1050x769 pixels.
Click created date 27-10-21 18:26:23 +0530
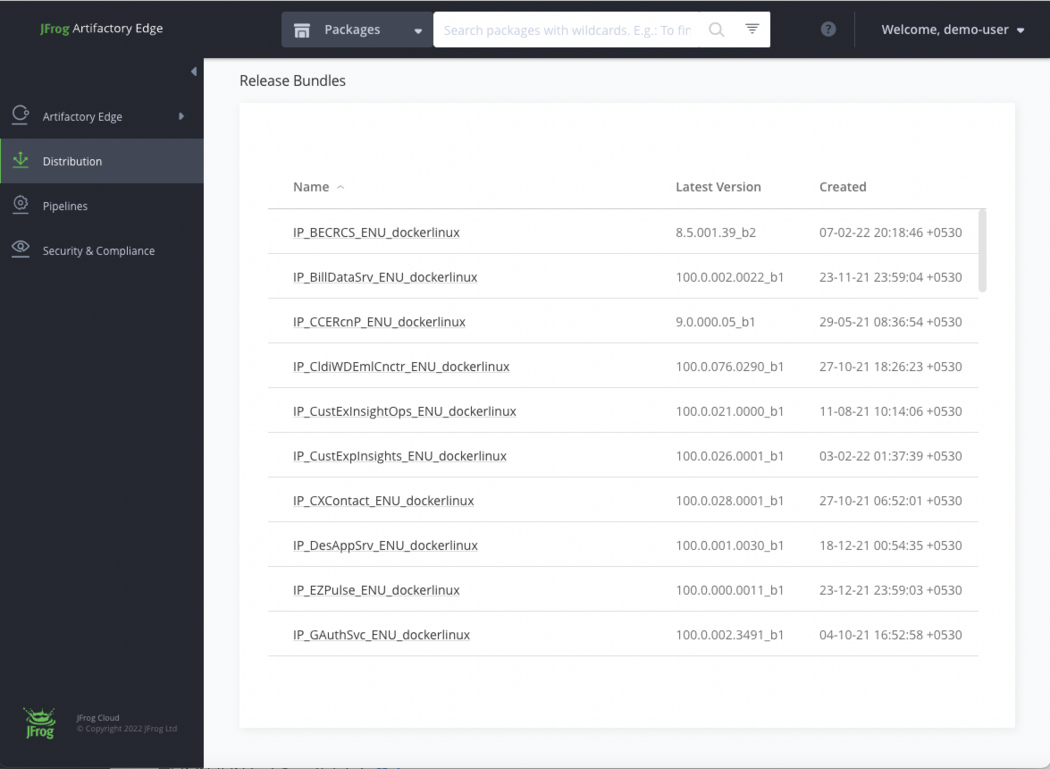click(x=891, y=367)
